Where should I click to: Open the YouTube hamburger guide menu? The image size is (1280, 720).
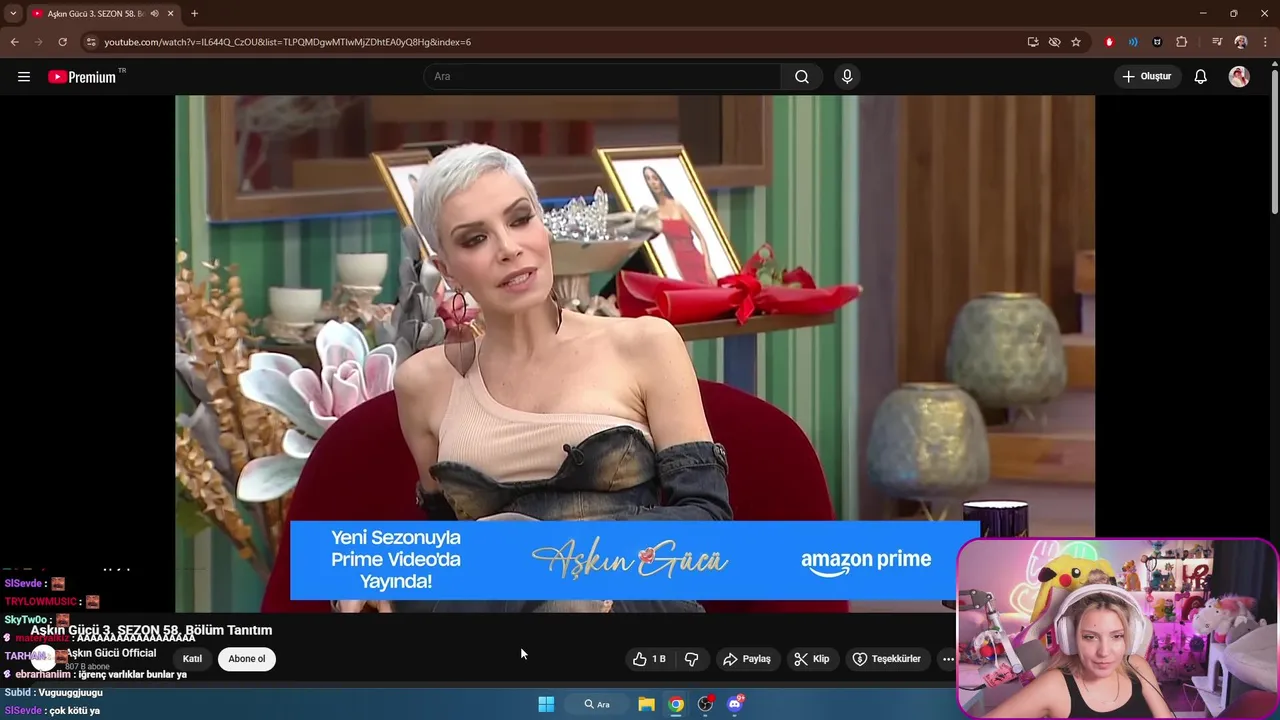(x=24, y=77)
